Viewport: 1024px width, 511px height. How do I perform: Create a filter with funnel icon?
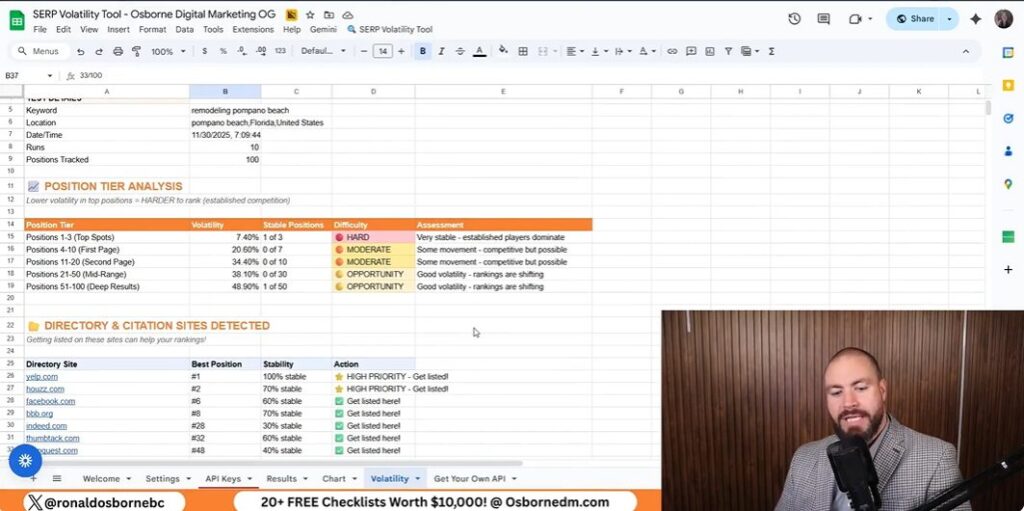tap(728, 51)
